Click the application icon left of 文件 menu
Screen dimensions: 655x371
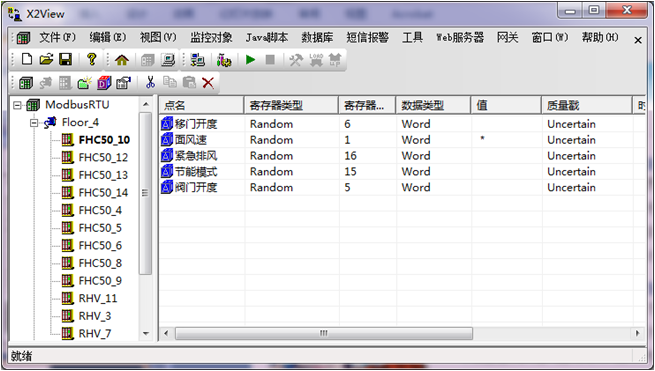click(x=23, y=38)
